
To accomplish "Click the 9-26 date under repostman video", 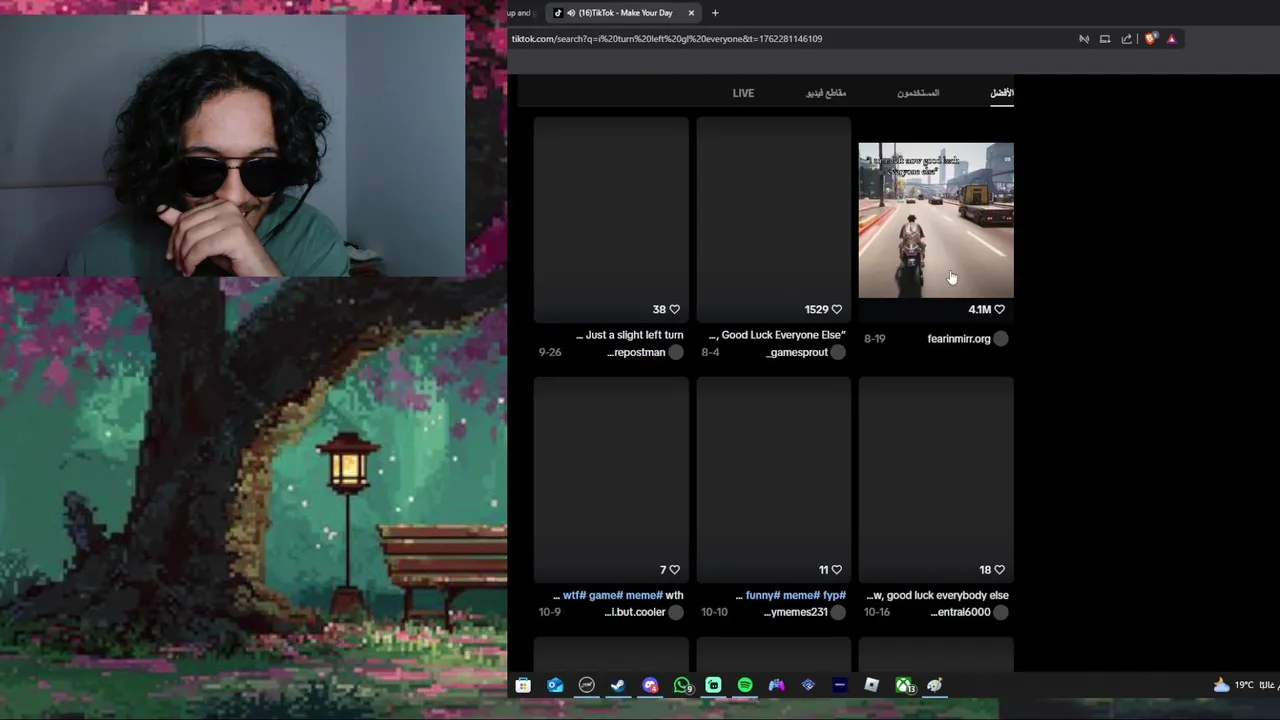I will (550, 352).
